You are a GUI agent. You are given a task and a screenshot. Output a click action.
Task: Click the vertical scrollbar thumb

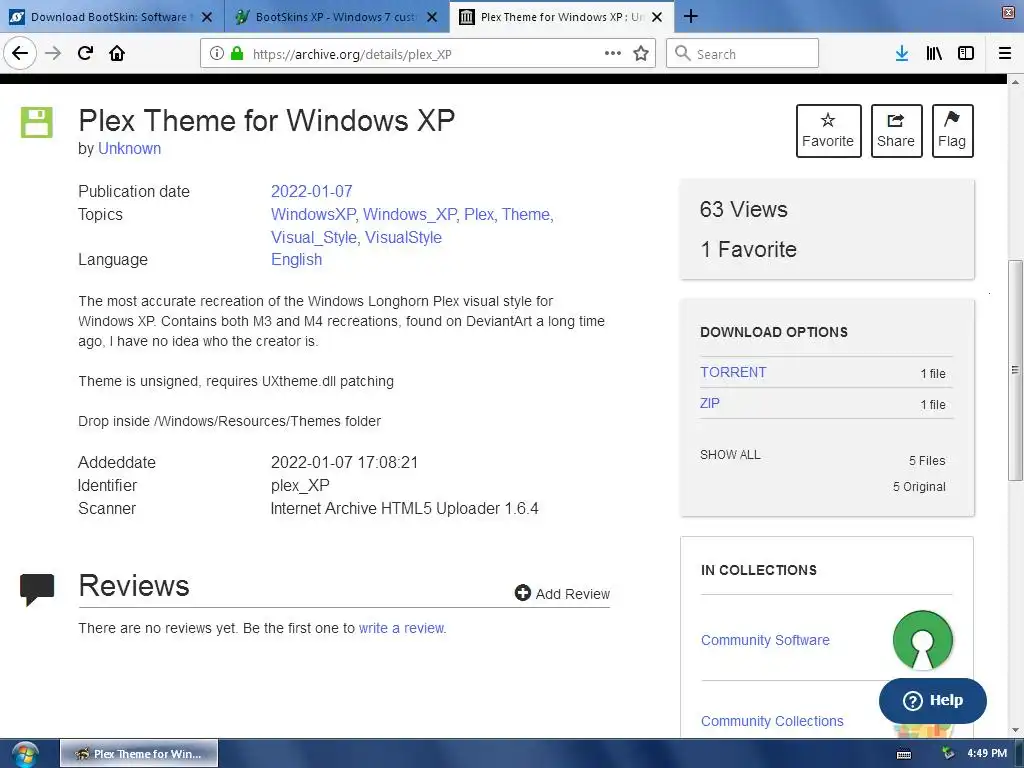click(x=1015, y=370)
